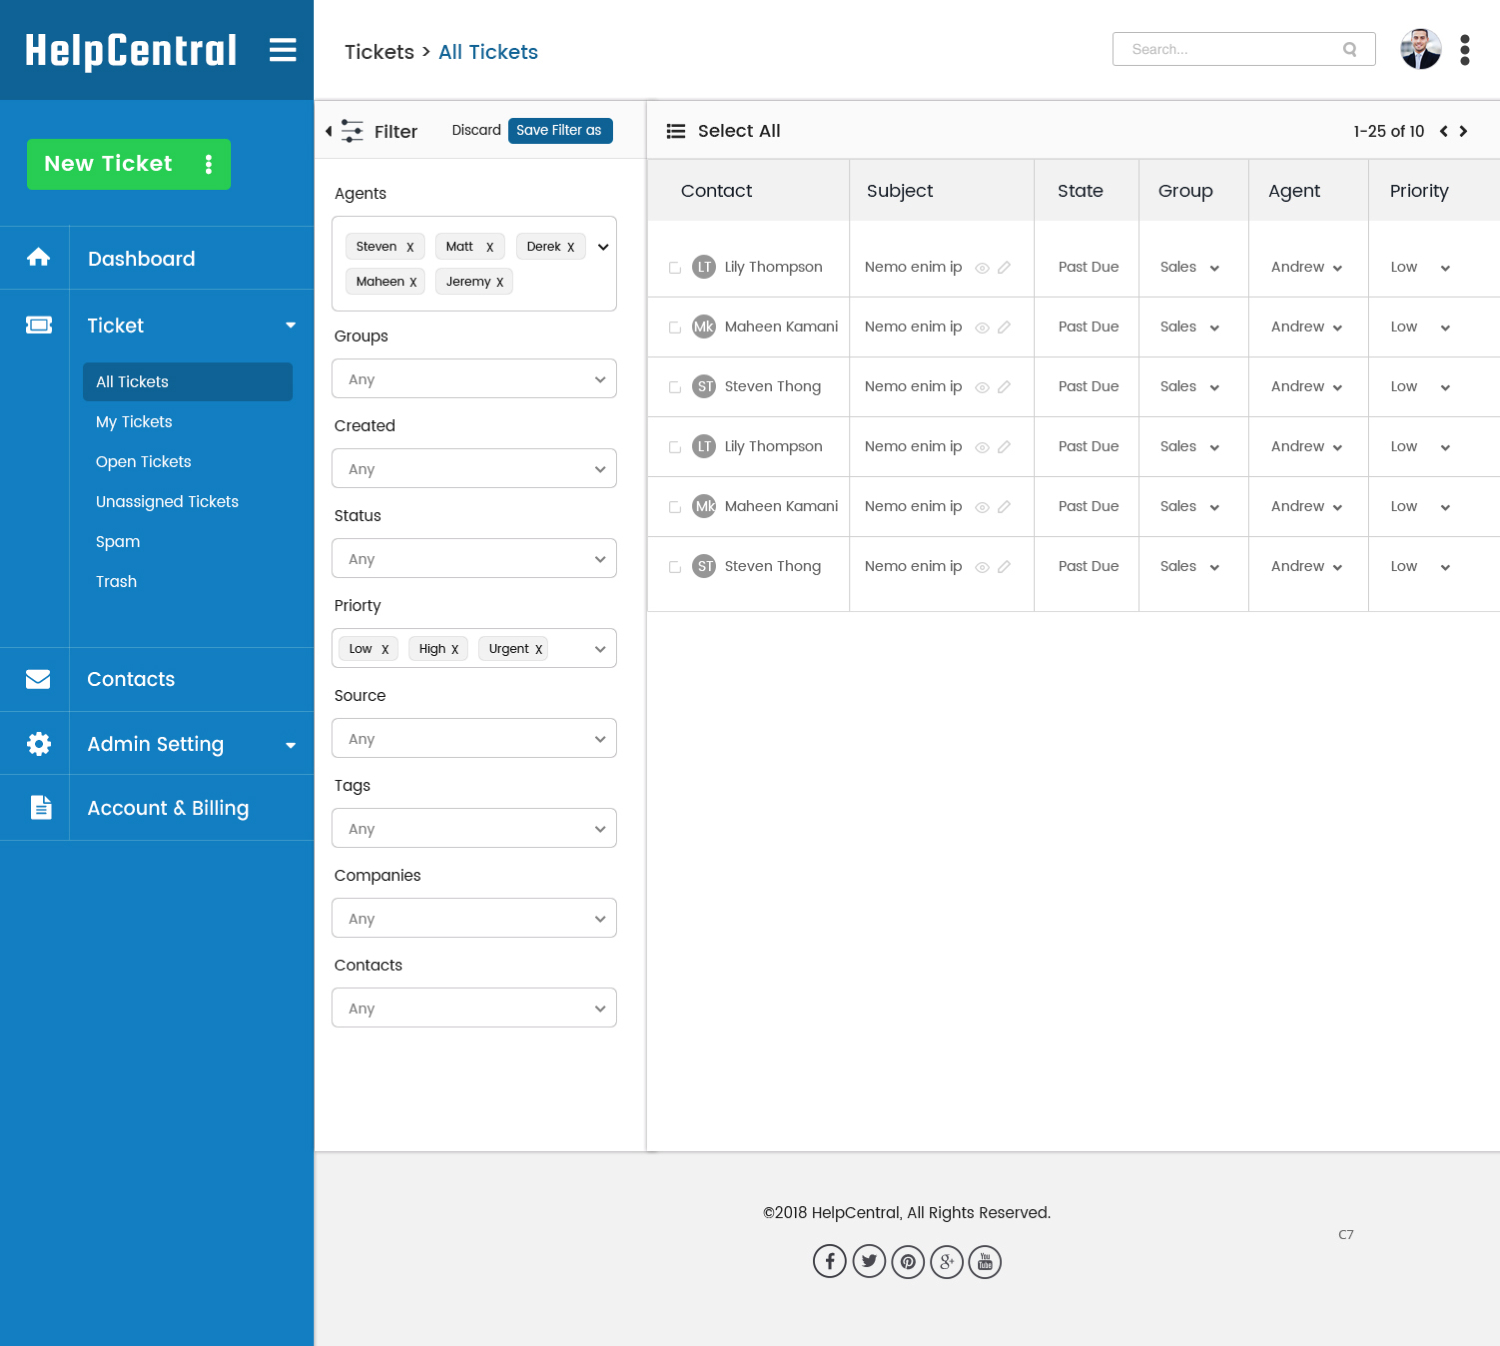Screen dimensions: 1500x1346
Task: Go to next page of tickets arrow
Action: 1463,131
